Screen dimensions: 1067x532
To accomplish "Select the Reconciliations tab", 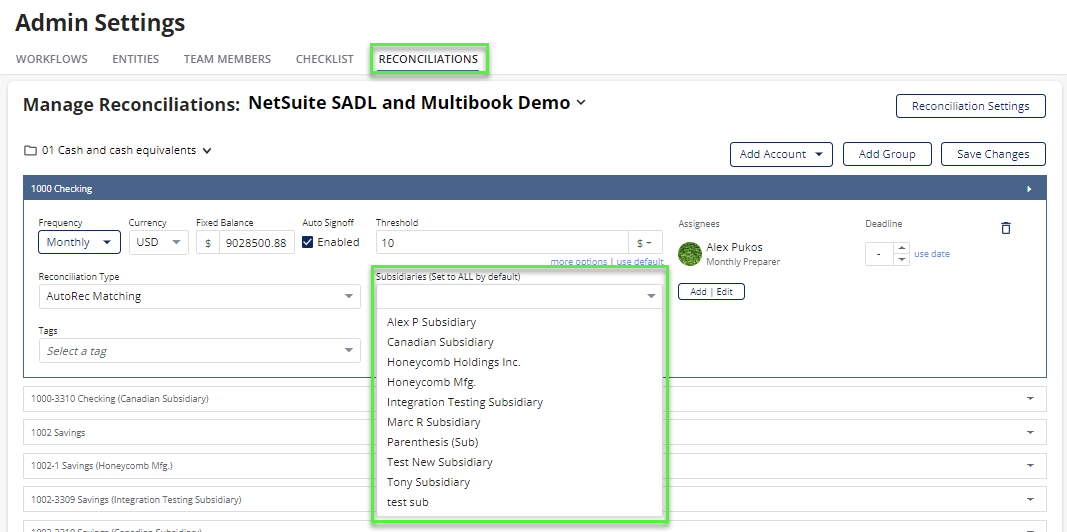I will 428,59.
